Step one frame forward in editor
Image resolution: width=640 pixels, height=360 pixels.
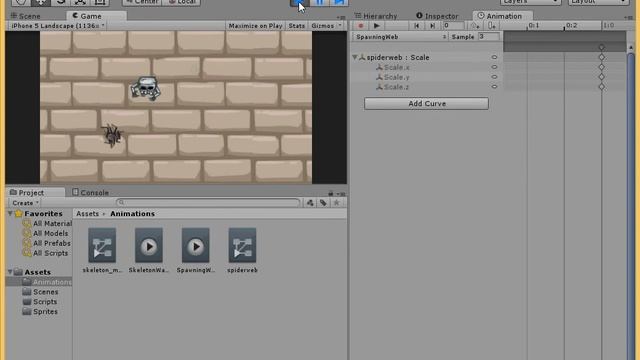point(339,2)
